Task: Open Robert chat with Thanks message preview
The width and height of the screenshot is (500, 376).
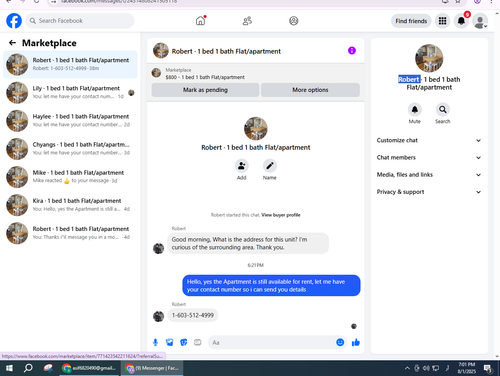Action: [70, 233]
